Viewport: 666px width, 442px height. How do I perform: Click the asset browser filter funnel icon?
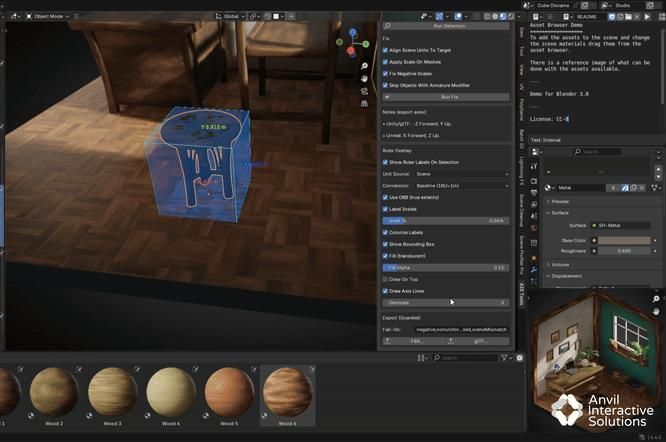pos(504,358)
